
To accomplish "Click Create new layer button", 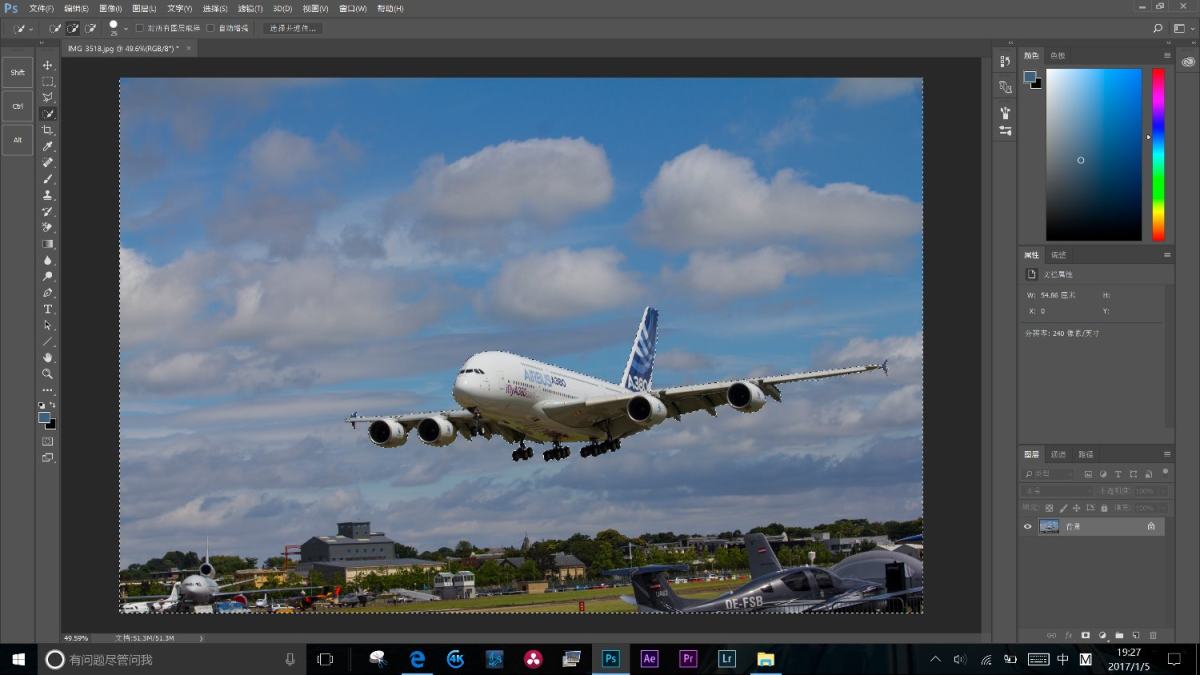I will (1136, 635).
